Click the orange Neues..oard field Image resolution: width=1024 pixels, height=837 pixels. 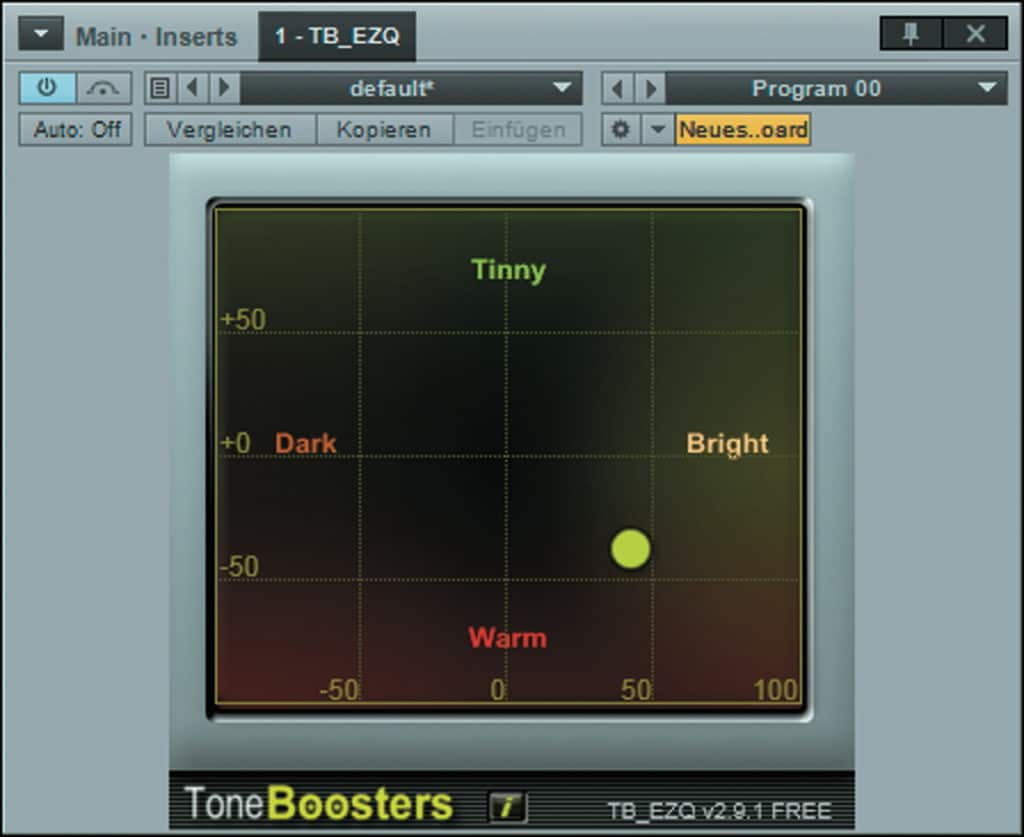743,129
